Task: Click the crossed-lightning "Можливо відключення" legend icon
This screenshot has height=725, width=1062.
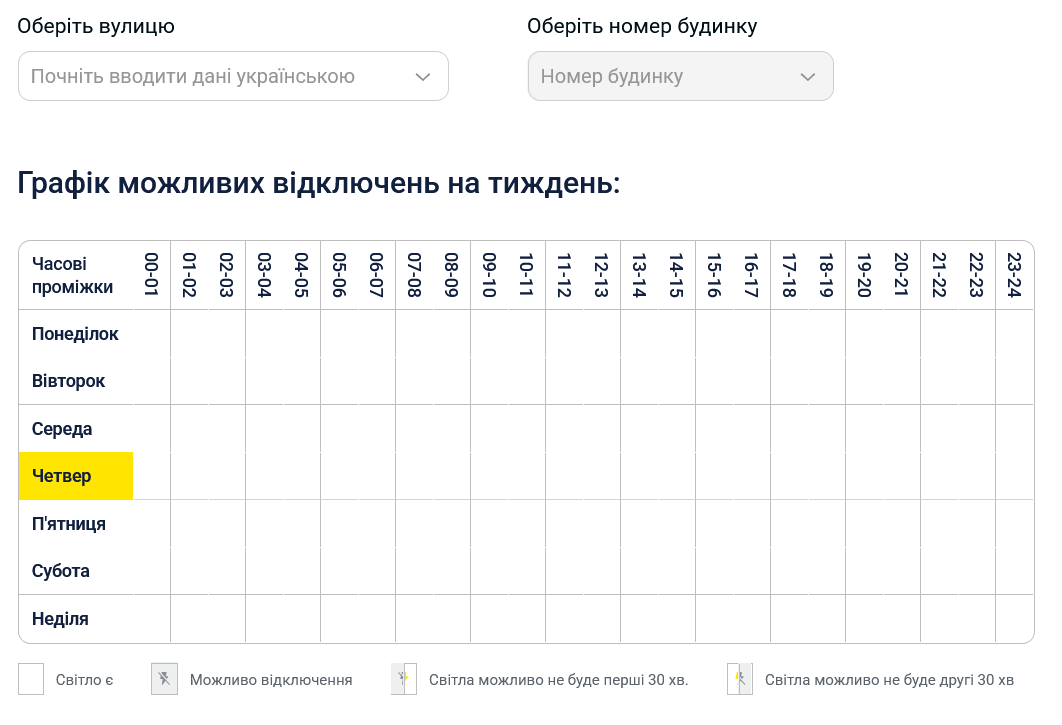Action: pyautogui.click(x=163, y=679)
